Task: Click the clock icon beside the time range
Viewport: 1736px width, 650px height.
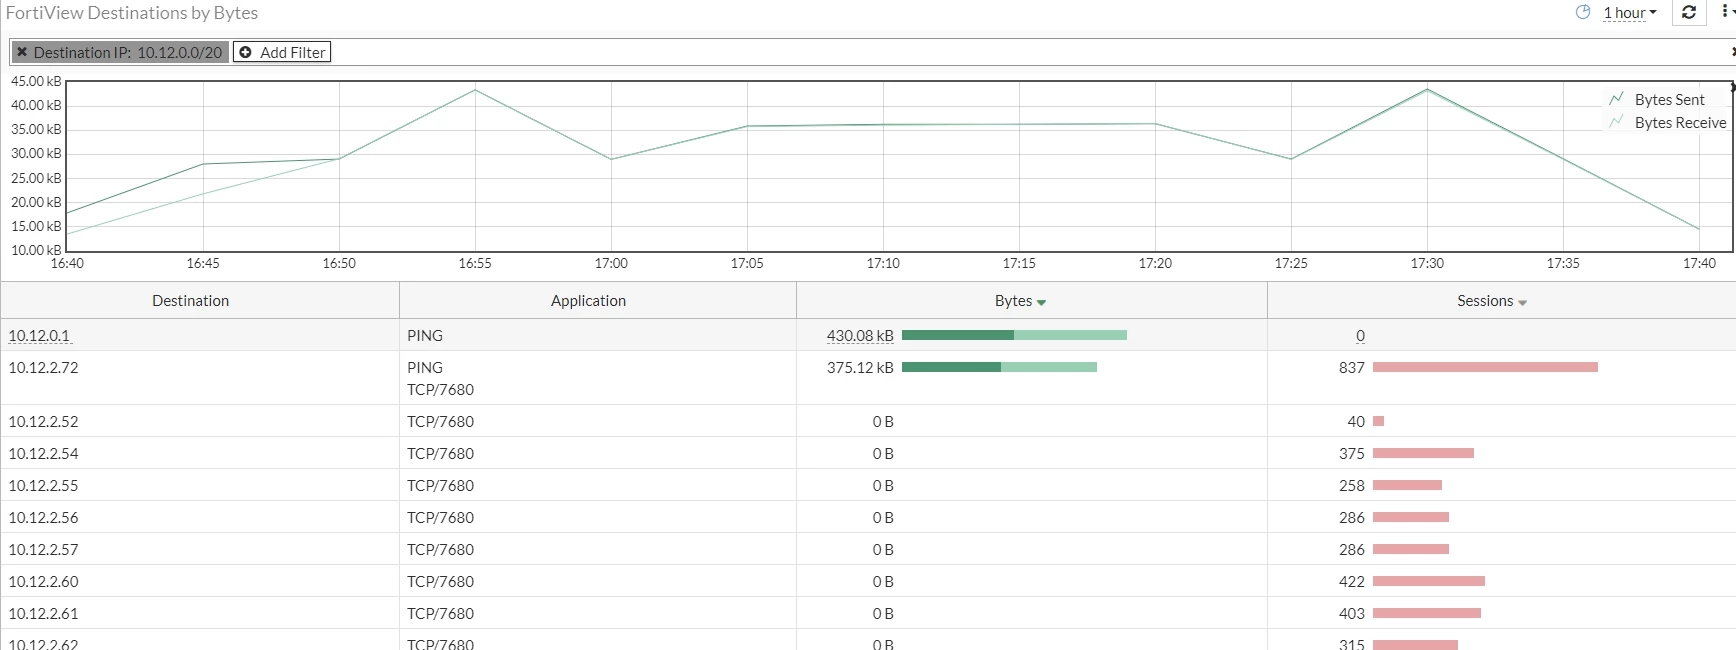Action: point(1583,12)
